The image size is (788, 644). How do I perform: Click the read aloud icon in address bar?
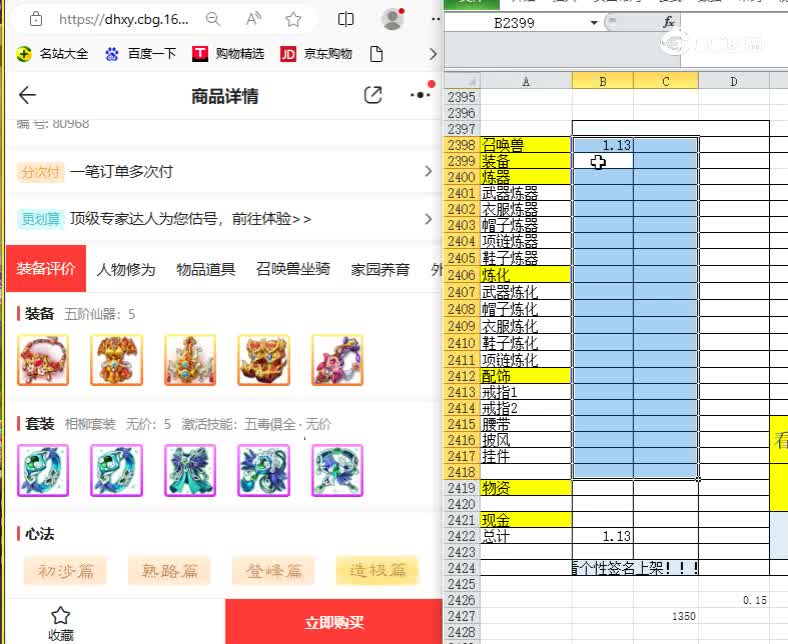253,19
